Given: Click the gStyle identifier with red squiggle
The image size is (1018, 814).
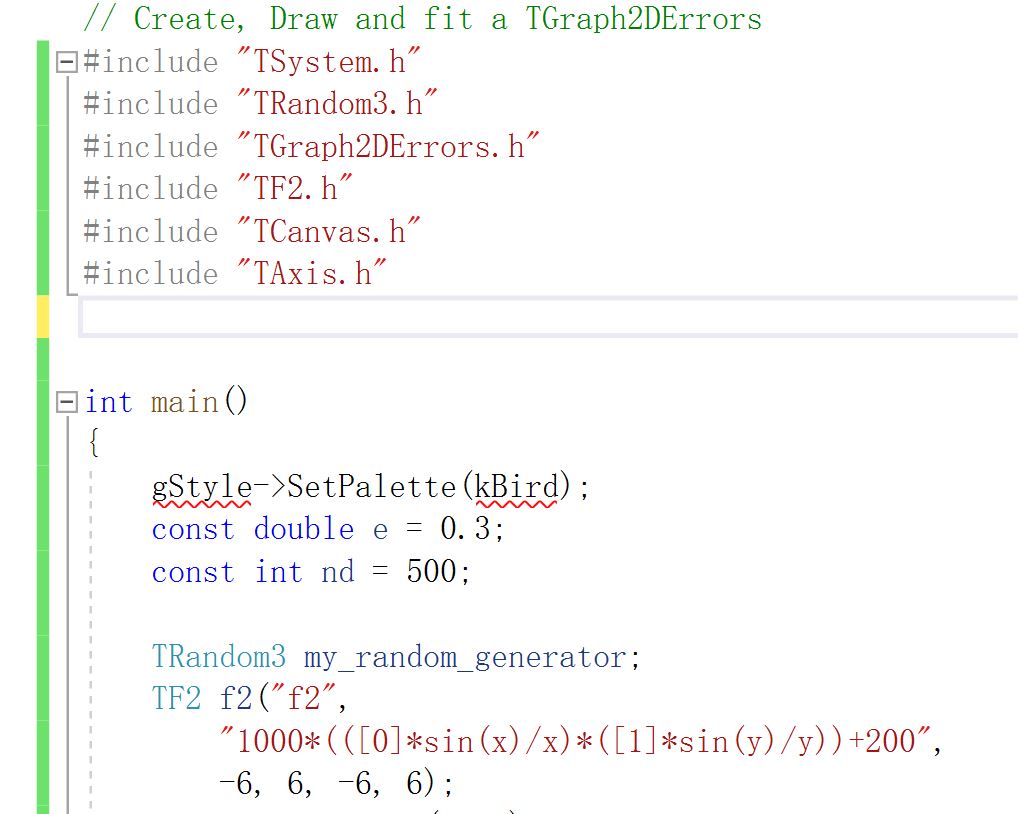Looking at the screenshot, I should [201, 487].
